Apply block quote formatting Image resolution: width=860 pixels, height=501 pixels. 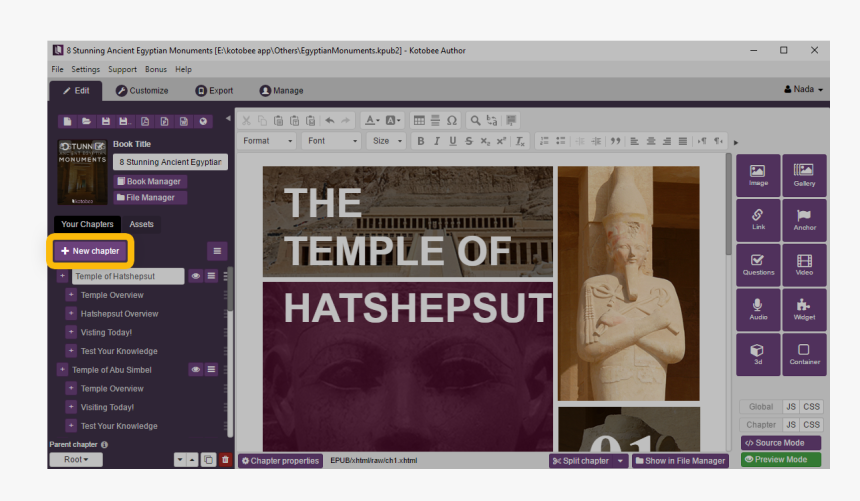pyautogui.click(x=615, y=141)
